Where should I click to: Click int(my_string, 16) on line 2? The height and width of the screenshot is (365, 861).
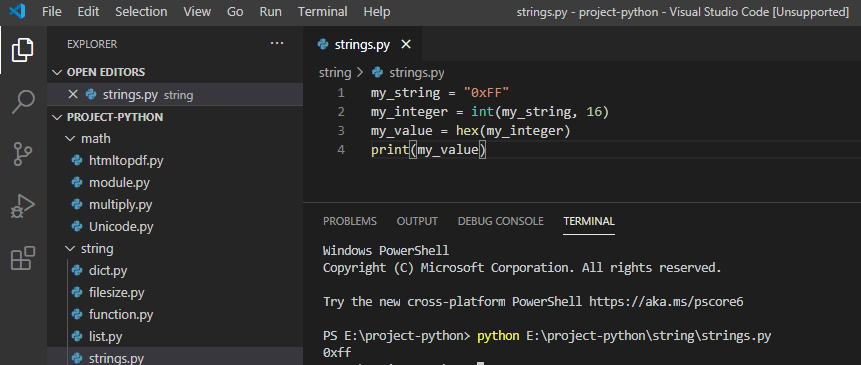540,112
